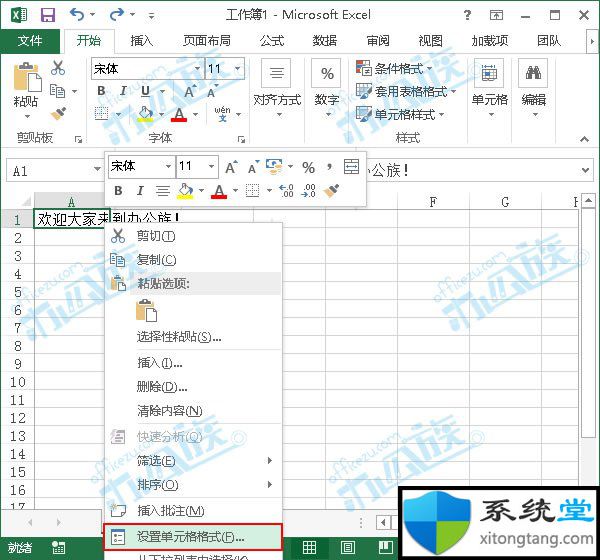600x560 pixels.
Task: Choose 选择性粘贴(S)... from context menu
Action: [193, 337]
